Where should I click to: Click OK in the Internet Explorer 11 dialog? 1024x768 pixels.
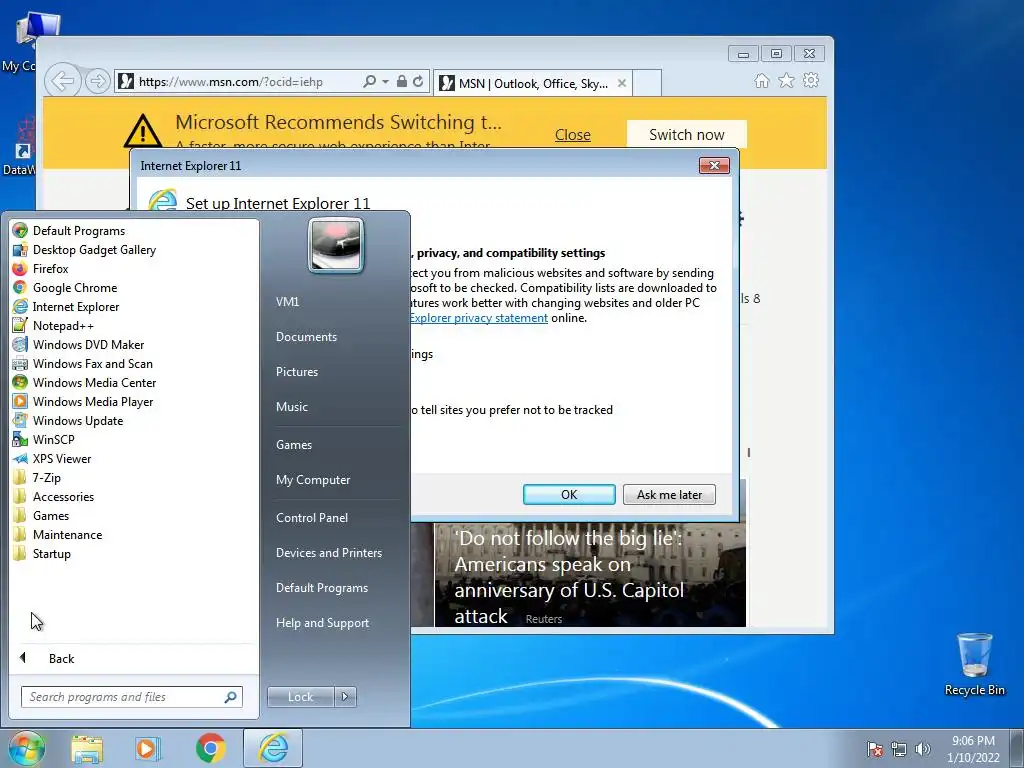point(569,494)
